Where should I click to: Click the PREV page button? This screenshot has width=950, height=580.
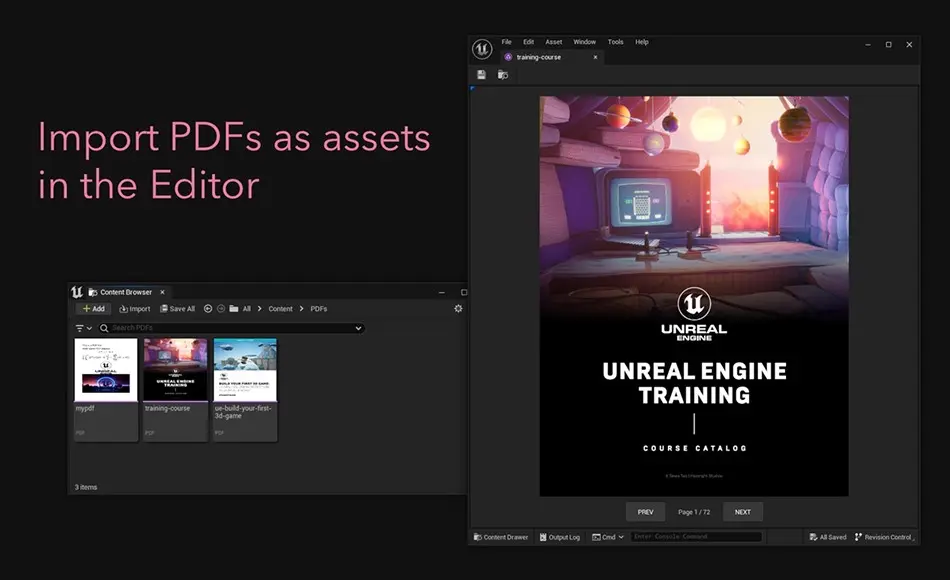pyautogui.click(x=645, y=511)
